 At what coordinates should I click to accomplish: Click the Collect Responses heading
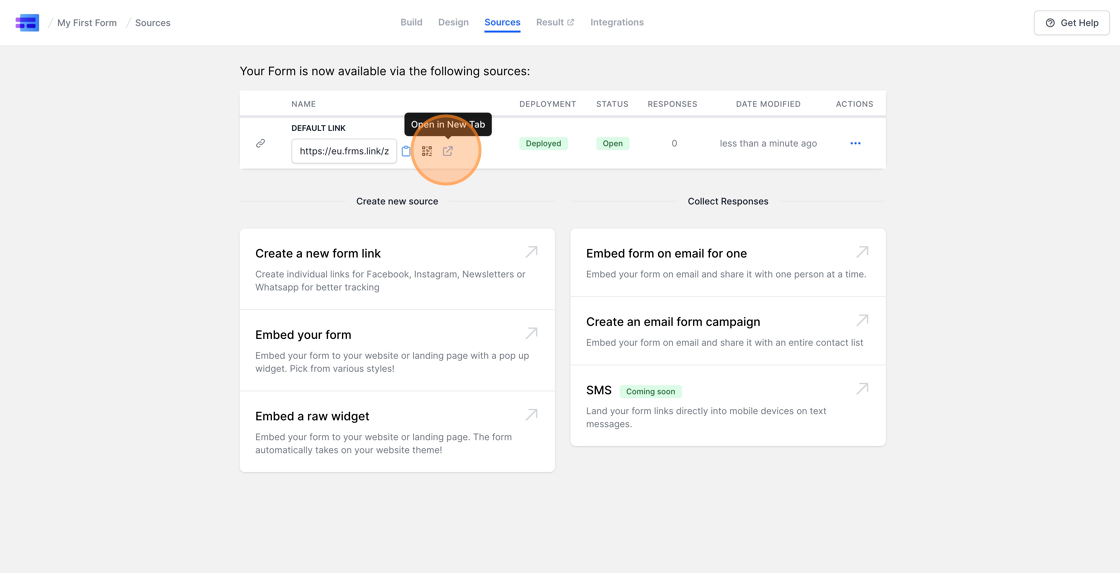(728, 201)
